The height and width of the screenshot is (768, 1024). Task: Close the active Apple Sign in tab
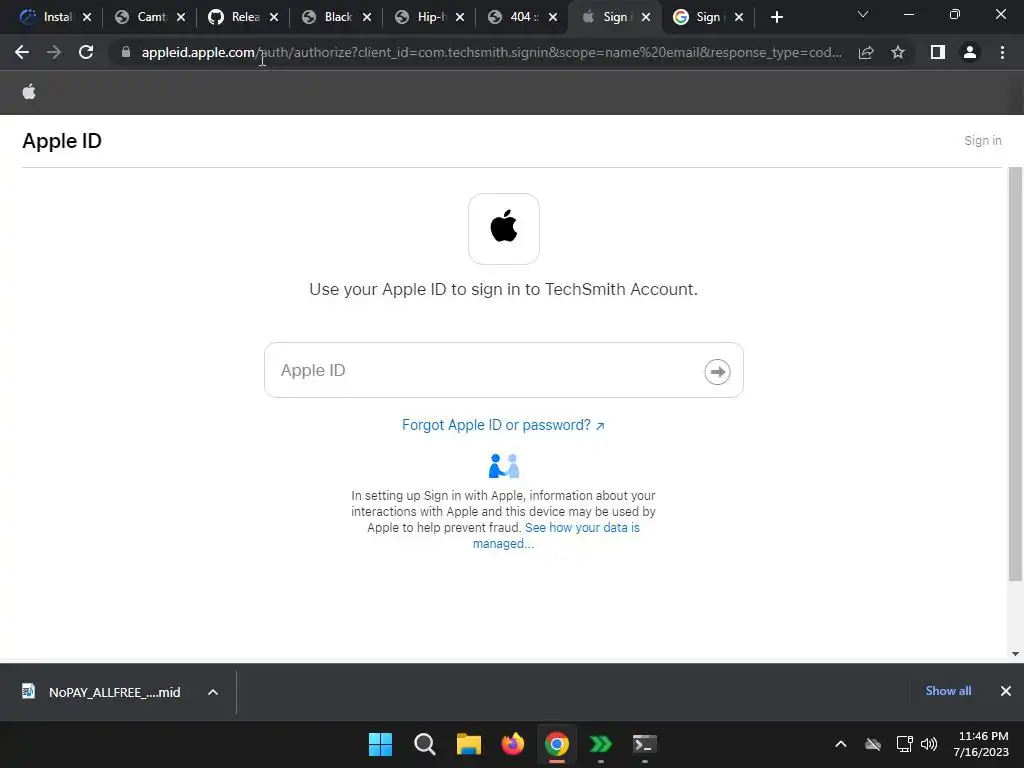click(x=646, y=17)
